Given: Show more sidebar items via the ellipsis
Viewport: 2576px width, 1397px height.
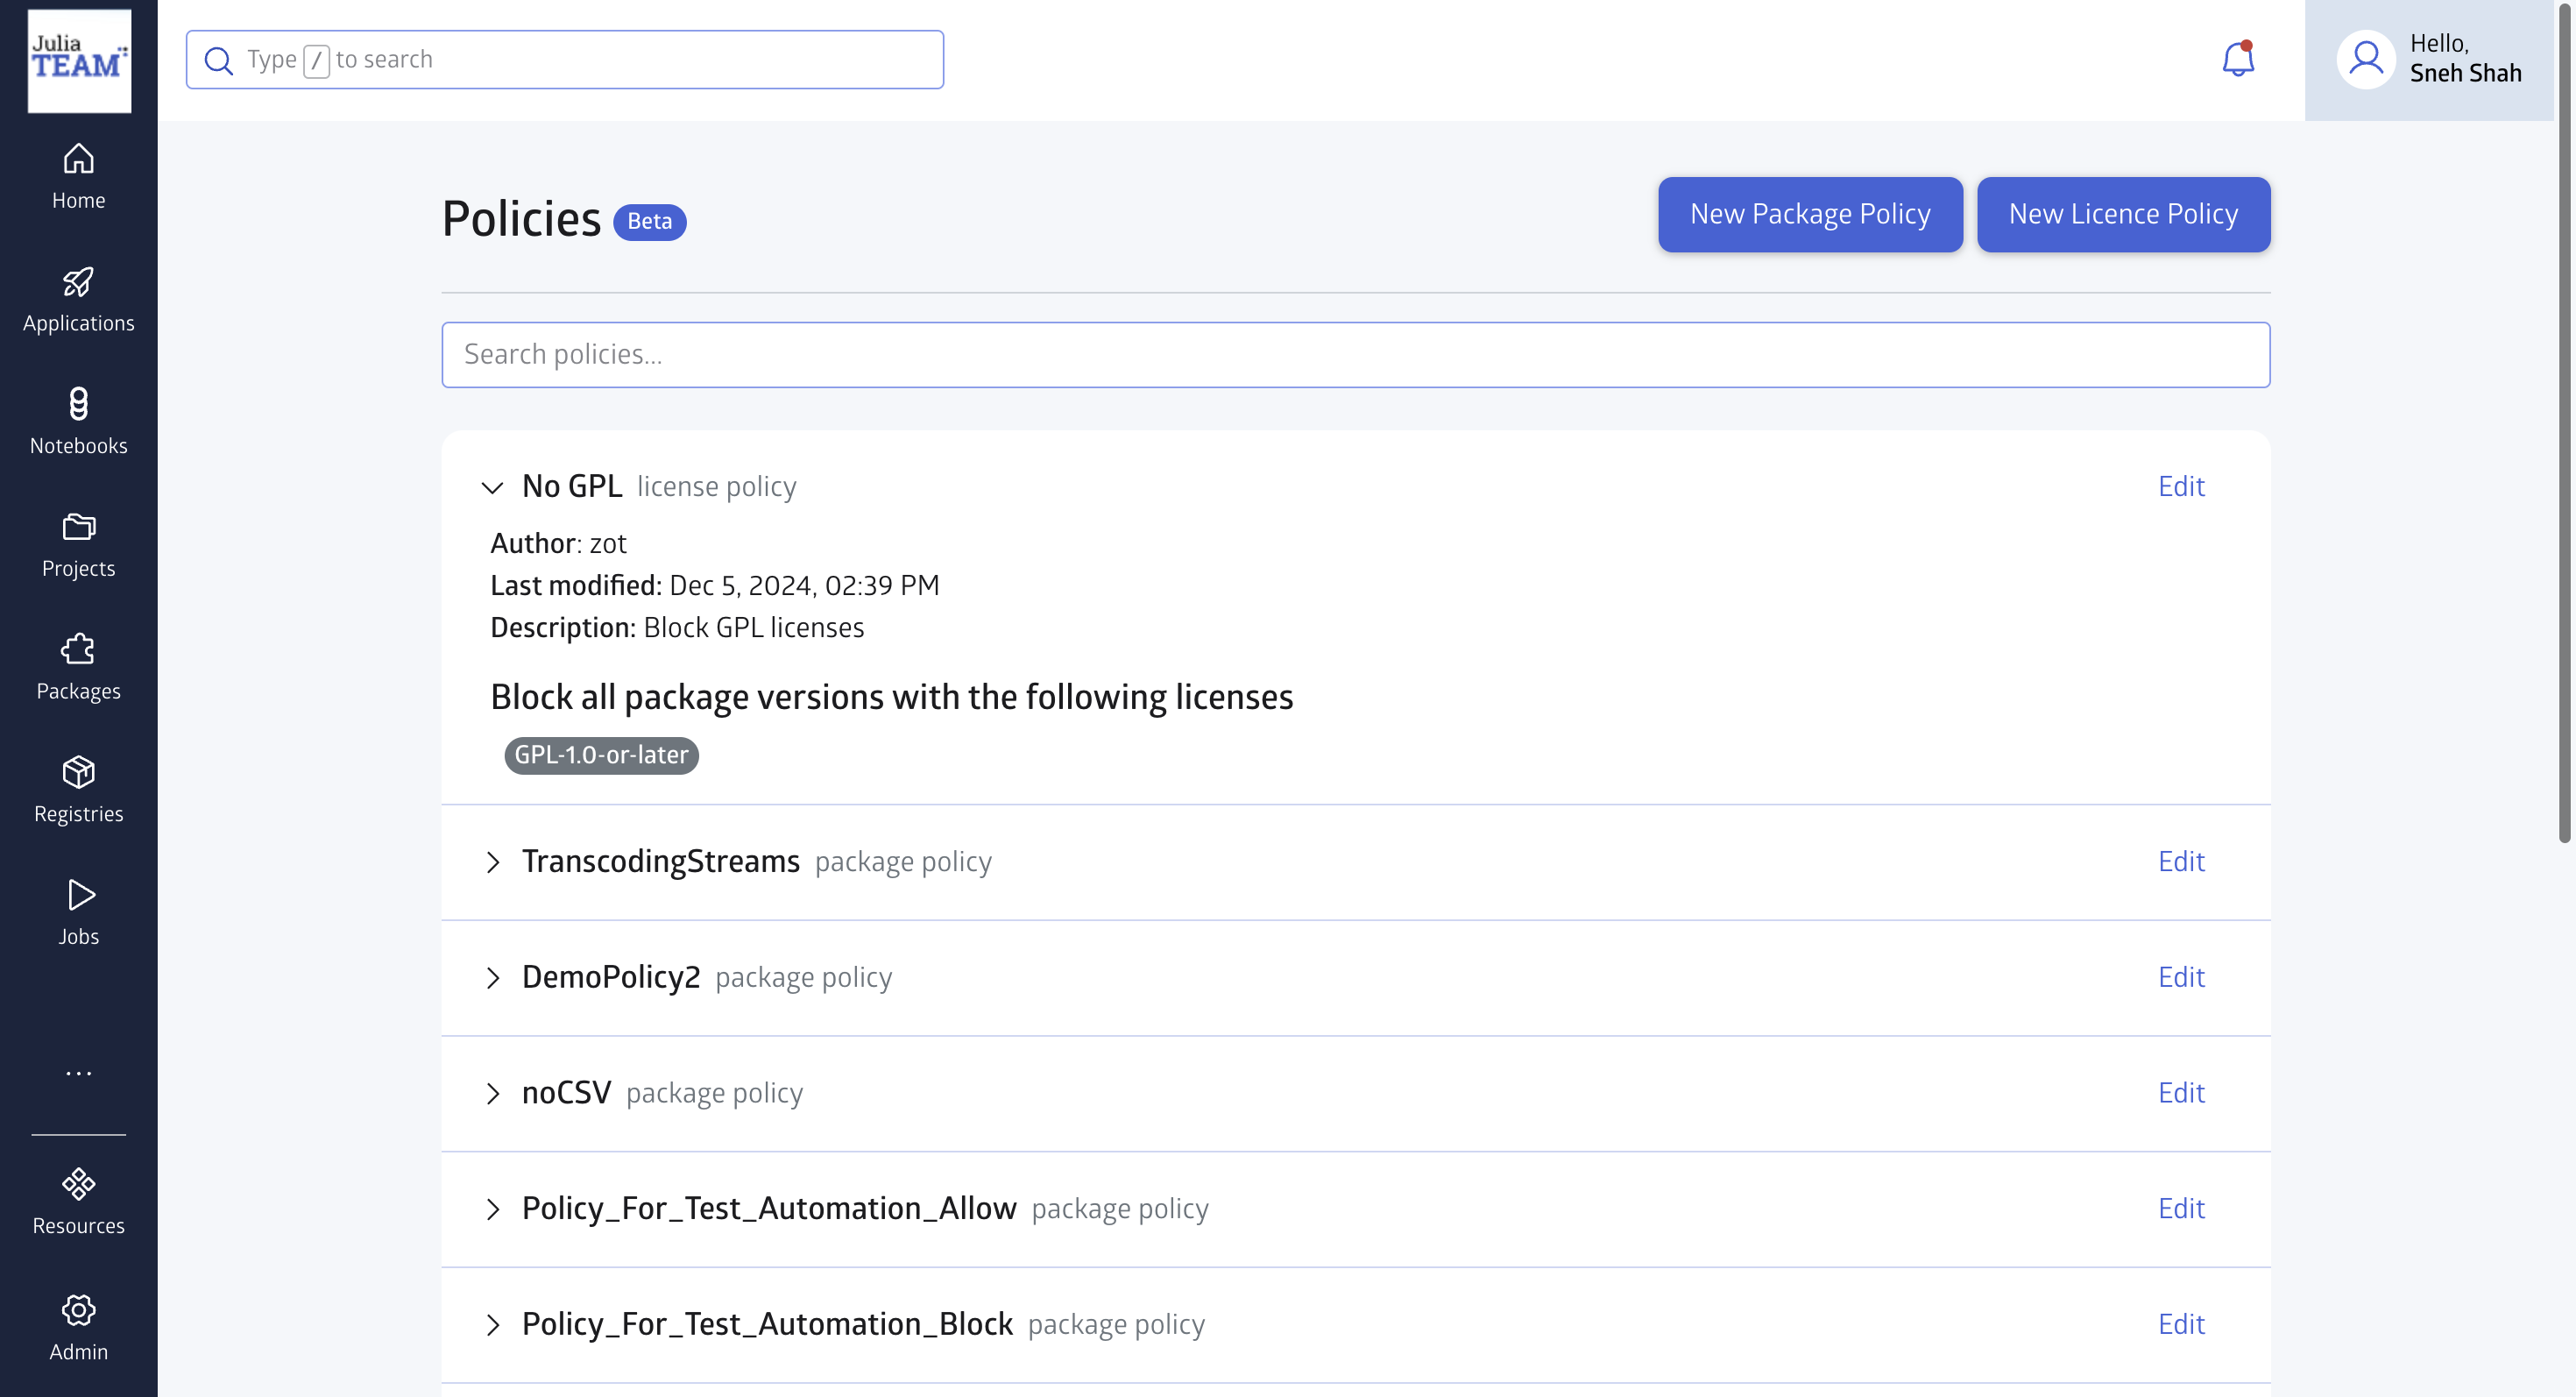Looking at the screenshot, I should pyautogui.click(x=78, y=1073).
